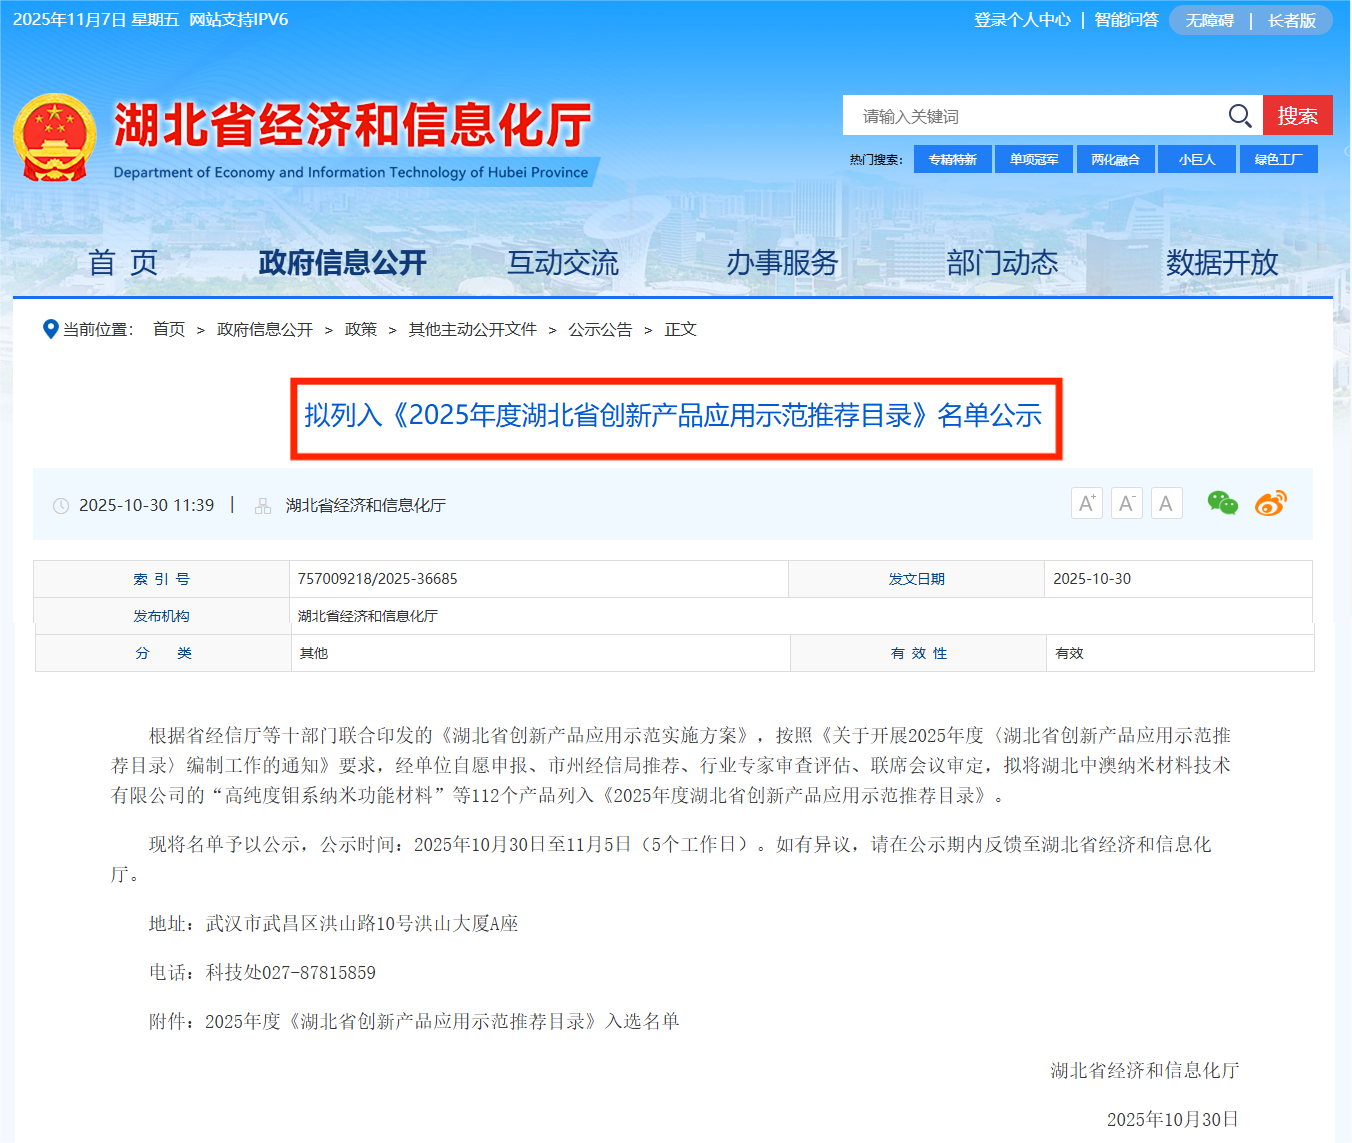Switch to 长者版 senior version
The width and height of the screenshot is (1352, 1143).
pos(1292,20)
